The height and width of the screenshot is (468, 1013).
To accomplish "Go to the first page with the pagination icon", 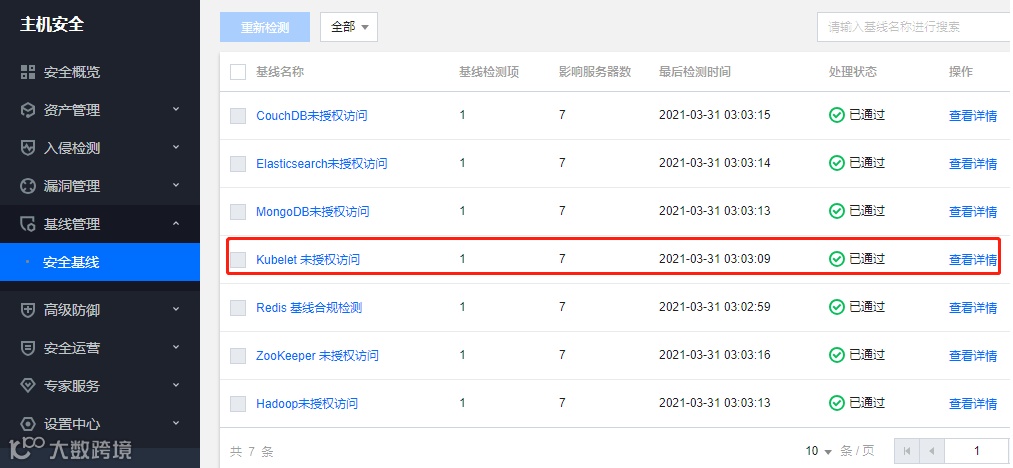I will (x=907, y=451).
